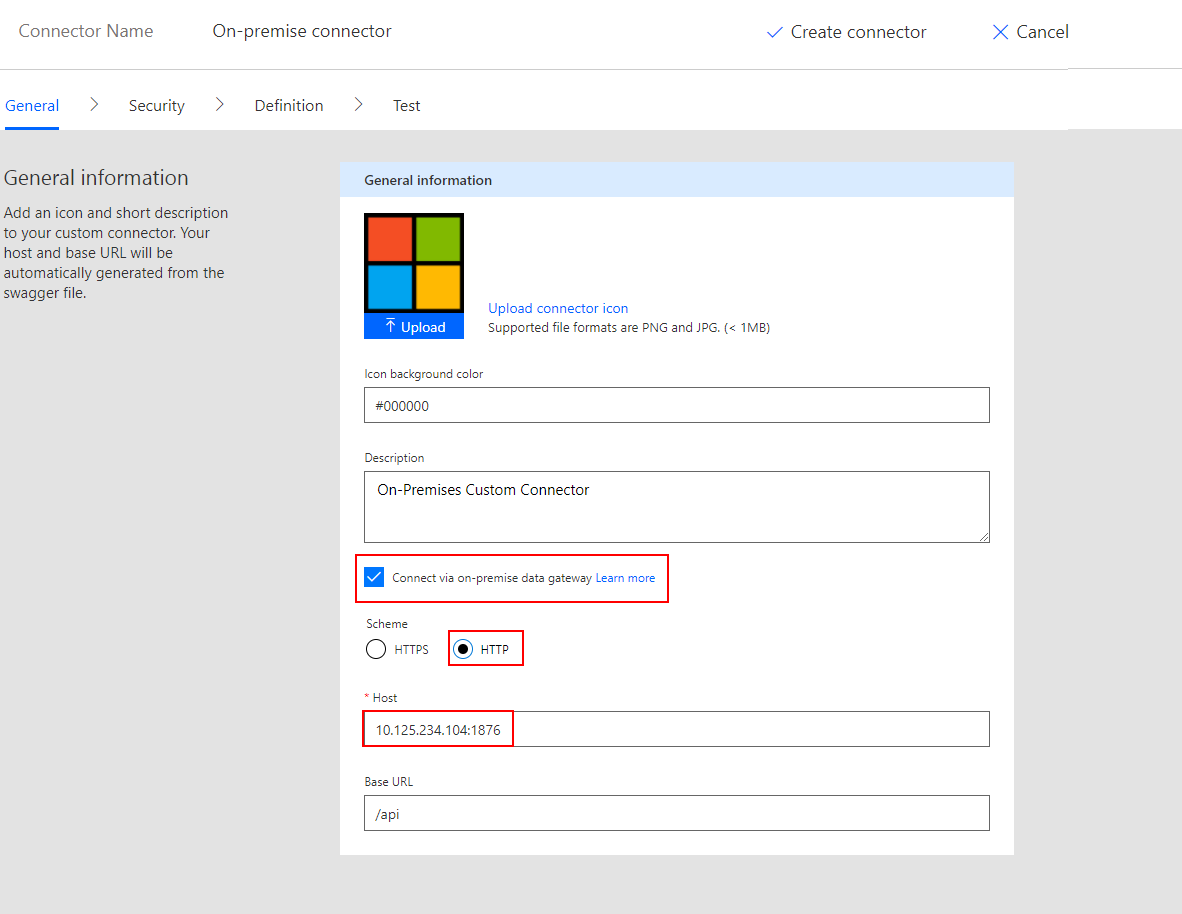
Task: Click the Create connector checkmark icon
Action: pos(774,32)
